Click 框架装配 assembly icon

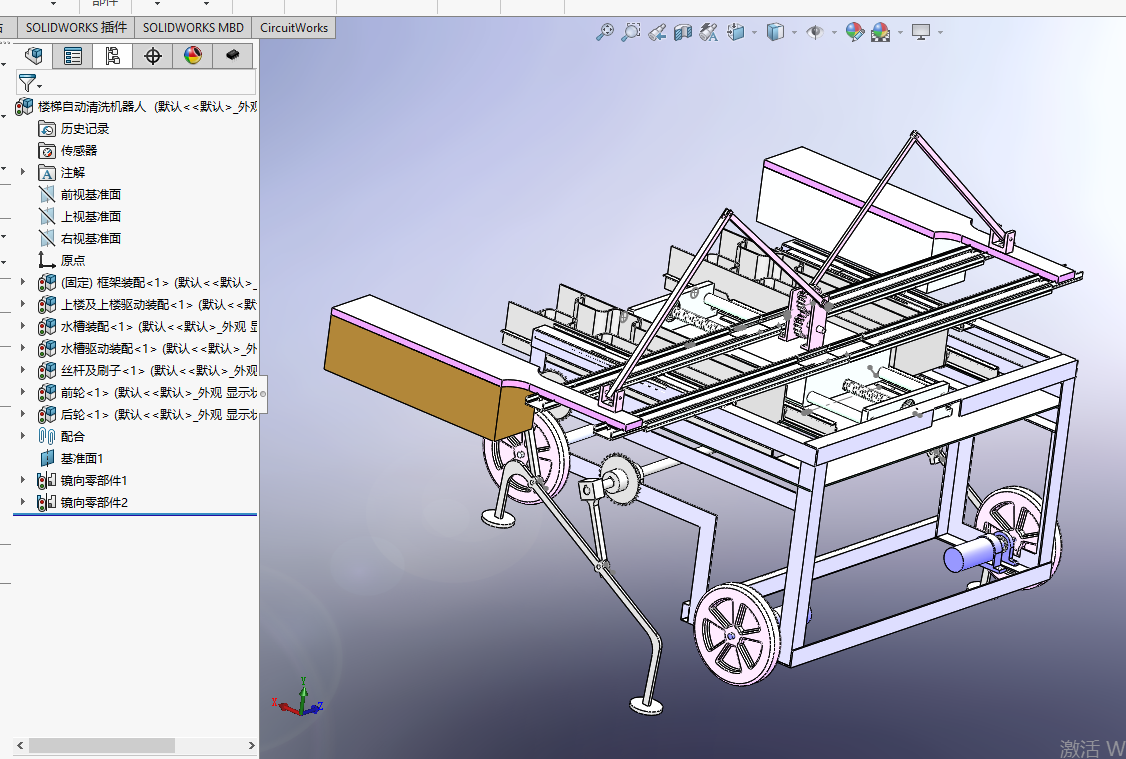pyautogui.click(x=47, y=282)
